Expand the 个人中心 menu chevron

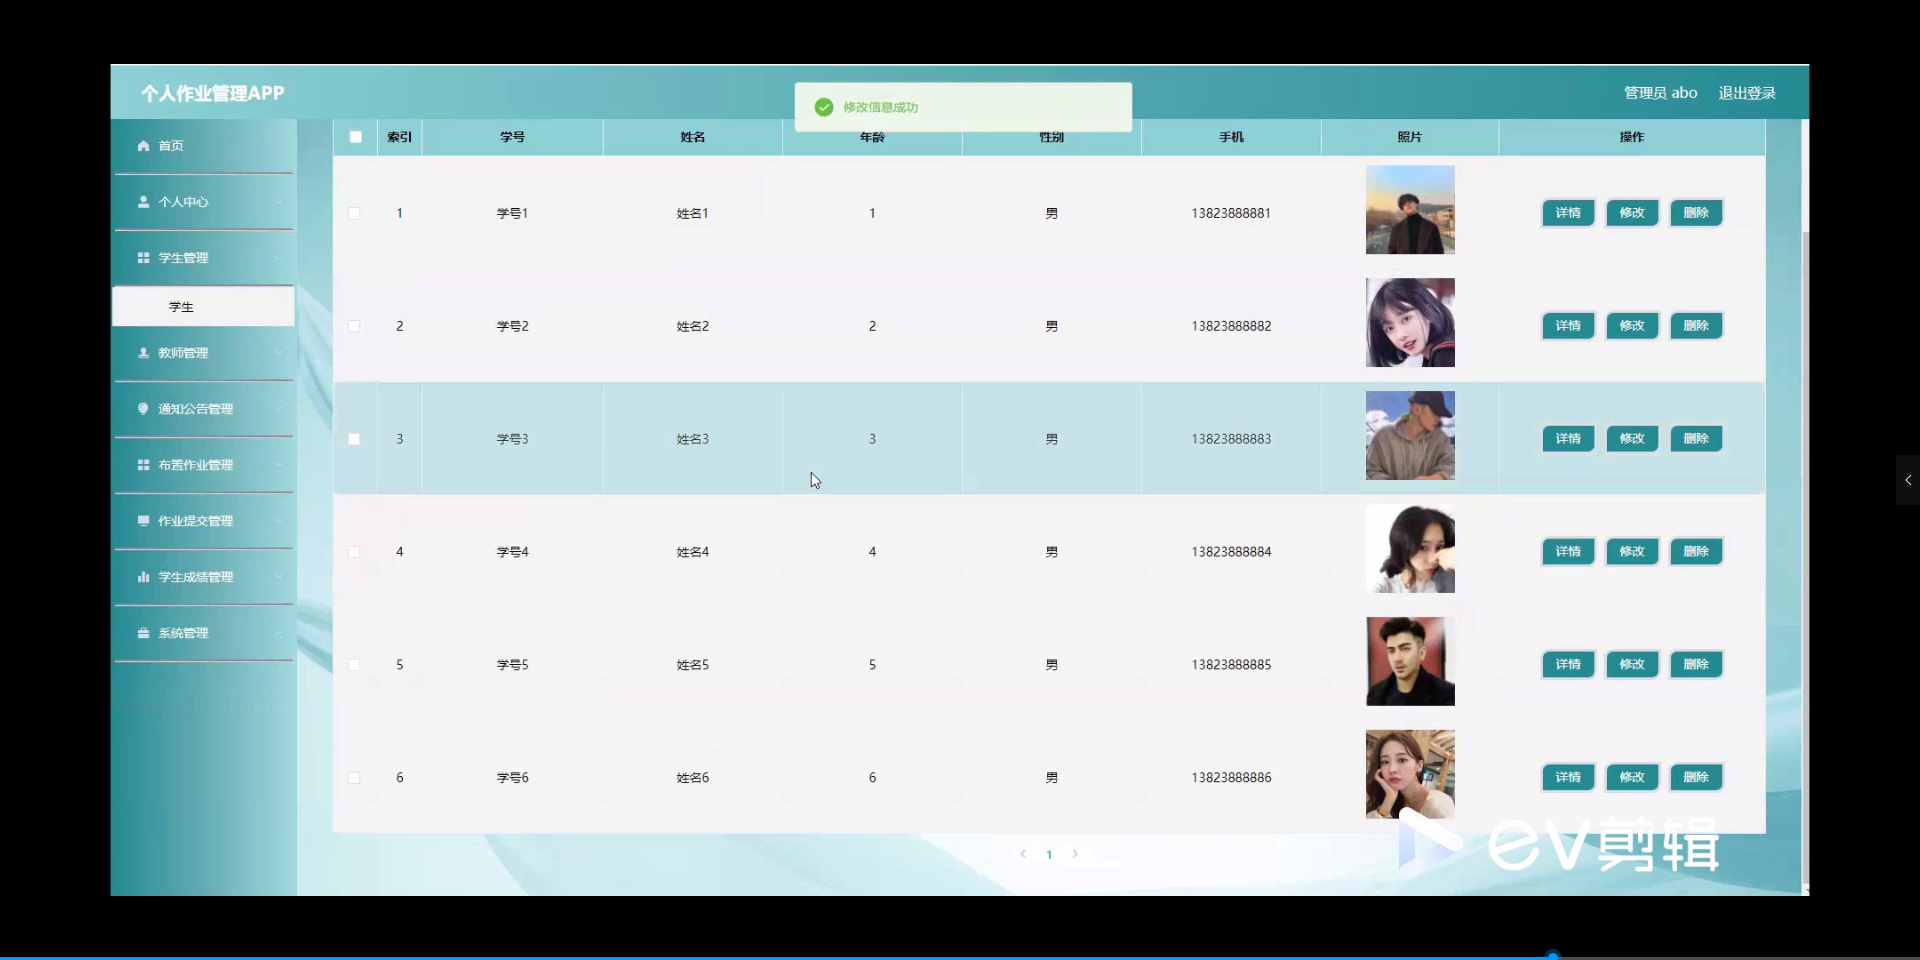[x=278, y=202]
